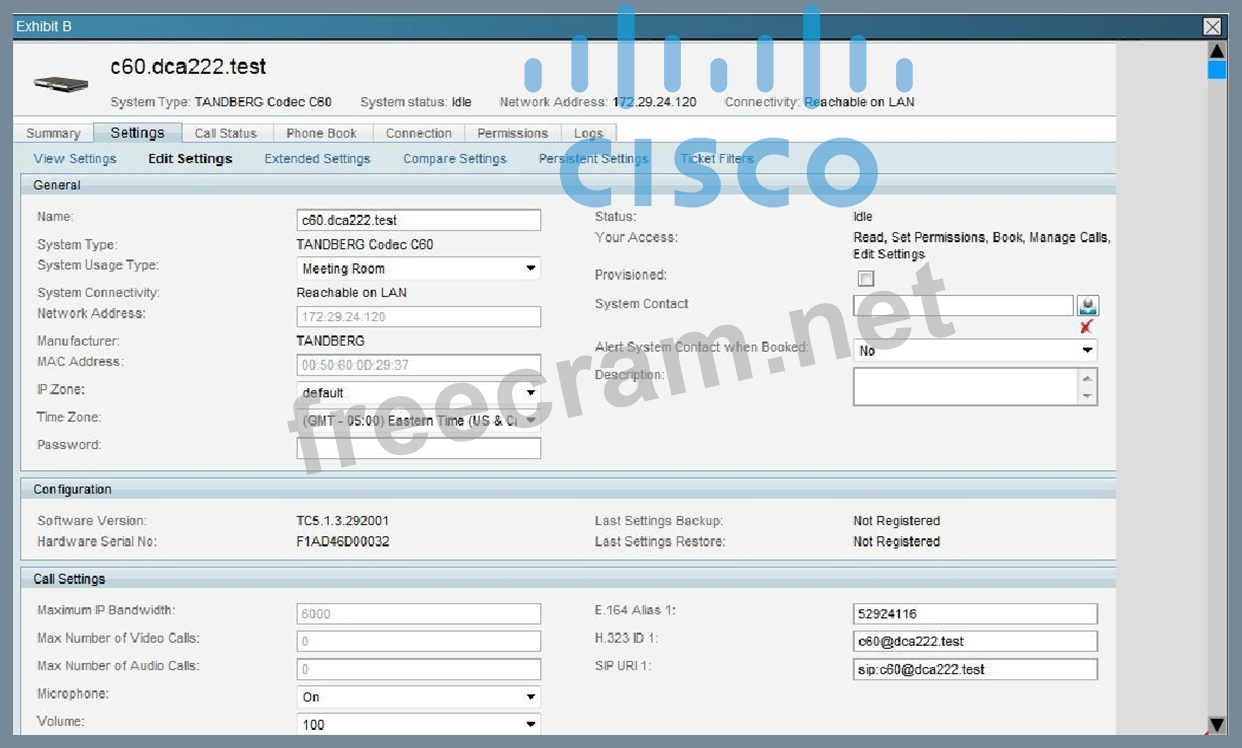
Task: Click the scrollbar up arrow
Action: coord(1216,51)
